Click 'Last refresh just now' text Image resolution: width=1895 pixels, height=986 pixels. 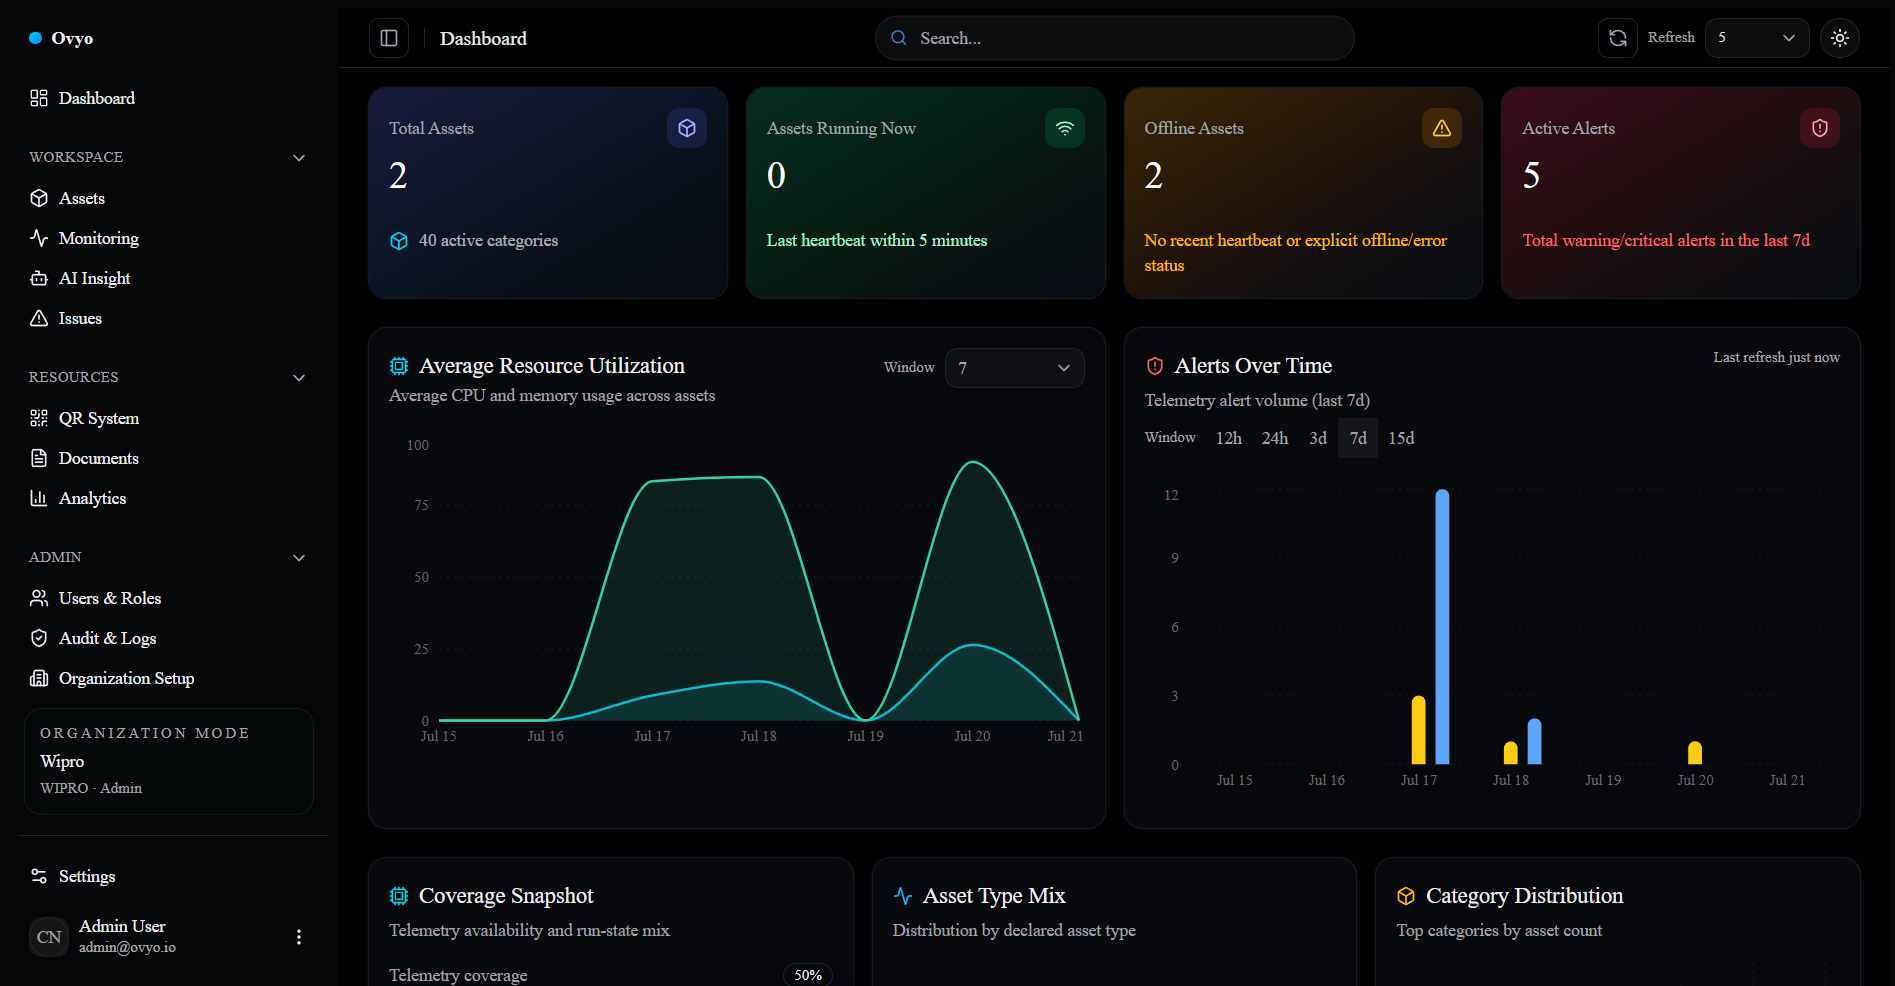point(1776,357)
